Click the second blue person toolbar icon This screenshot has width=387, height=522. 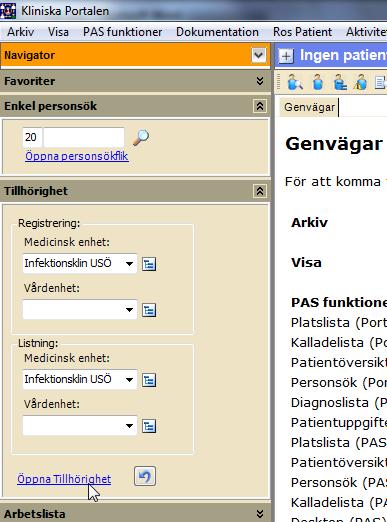[x=318, y=82]
